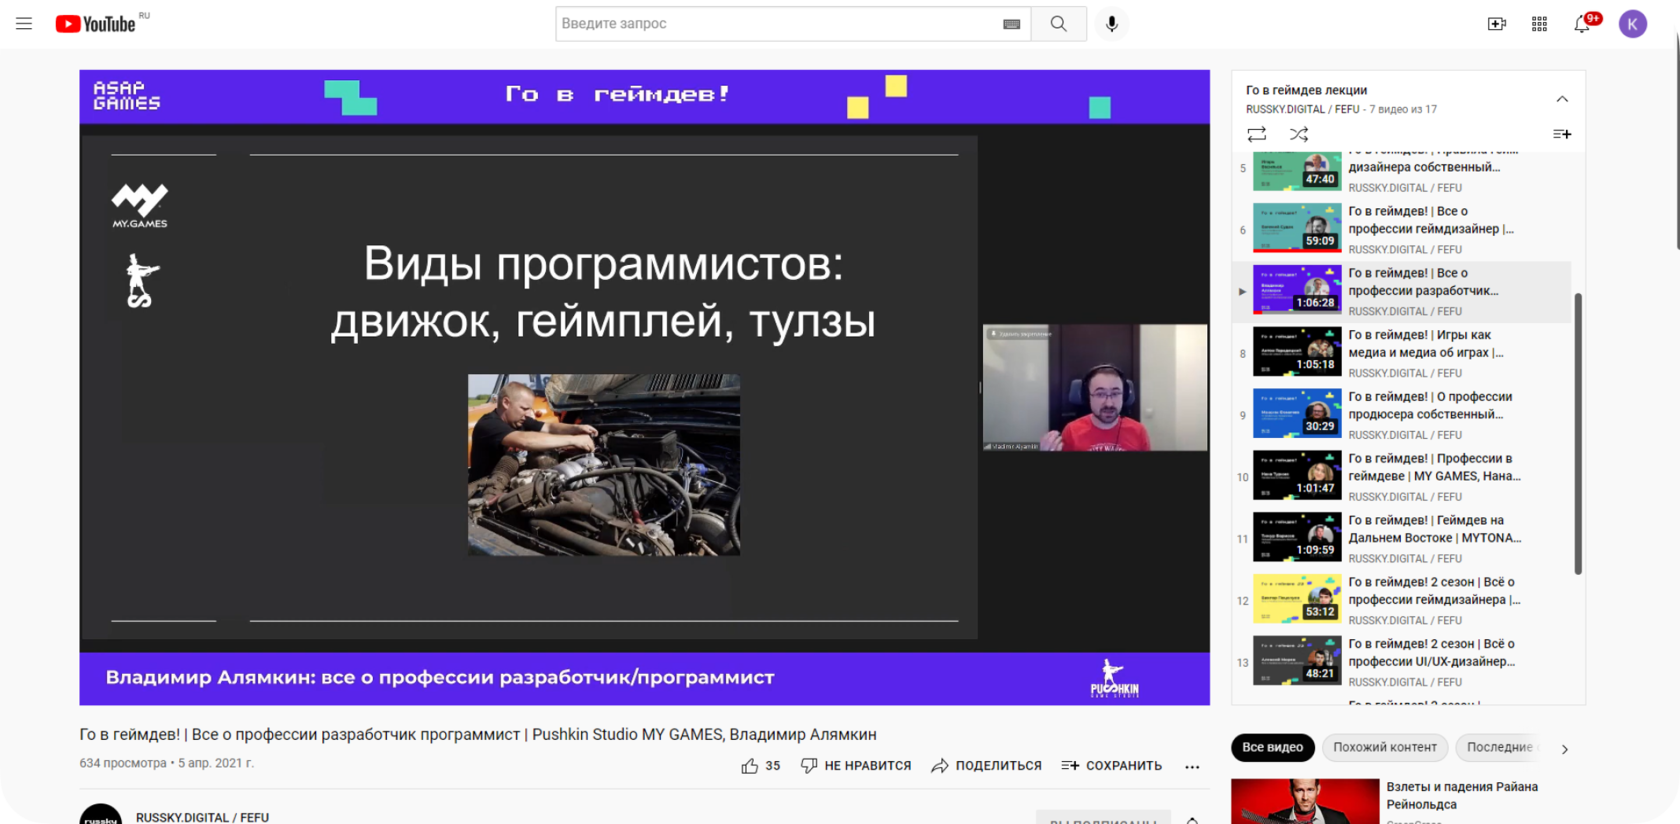Show more filter chips with arrow

click(x=1565, y=749)
